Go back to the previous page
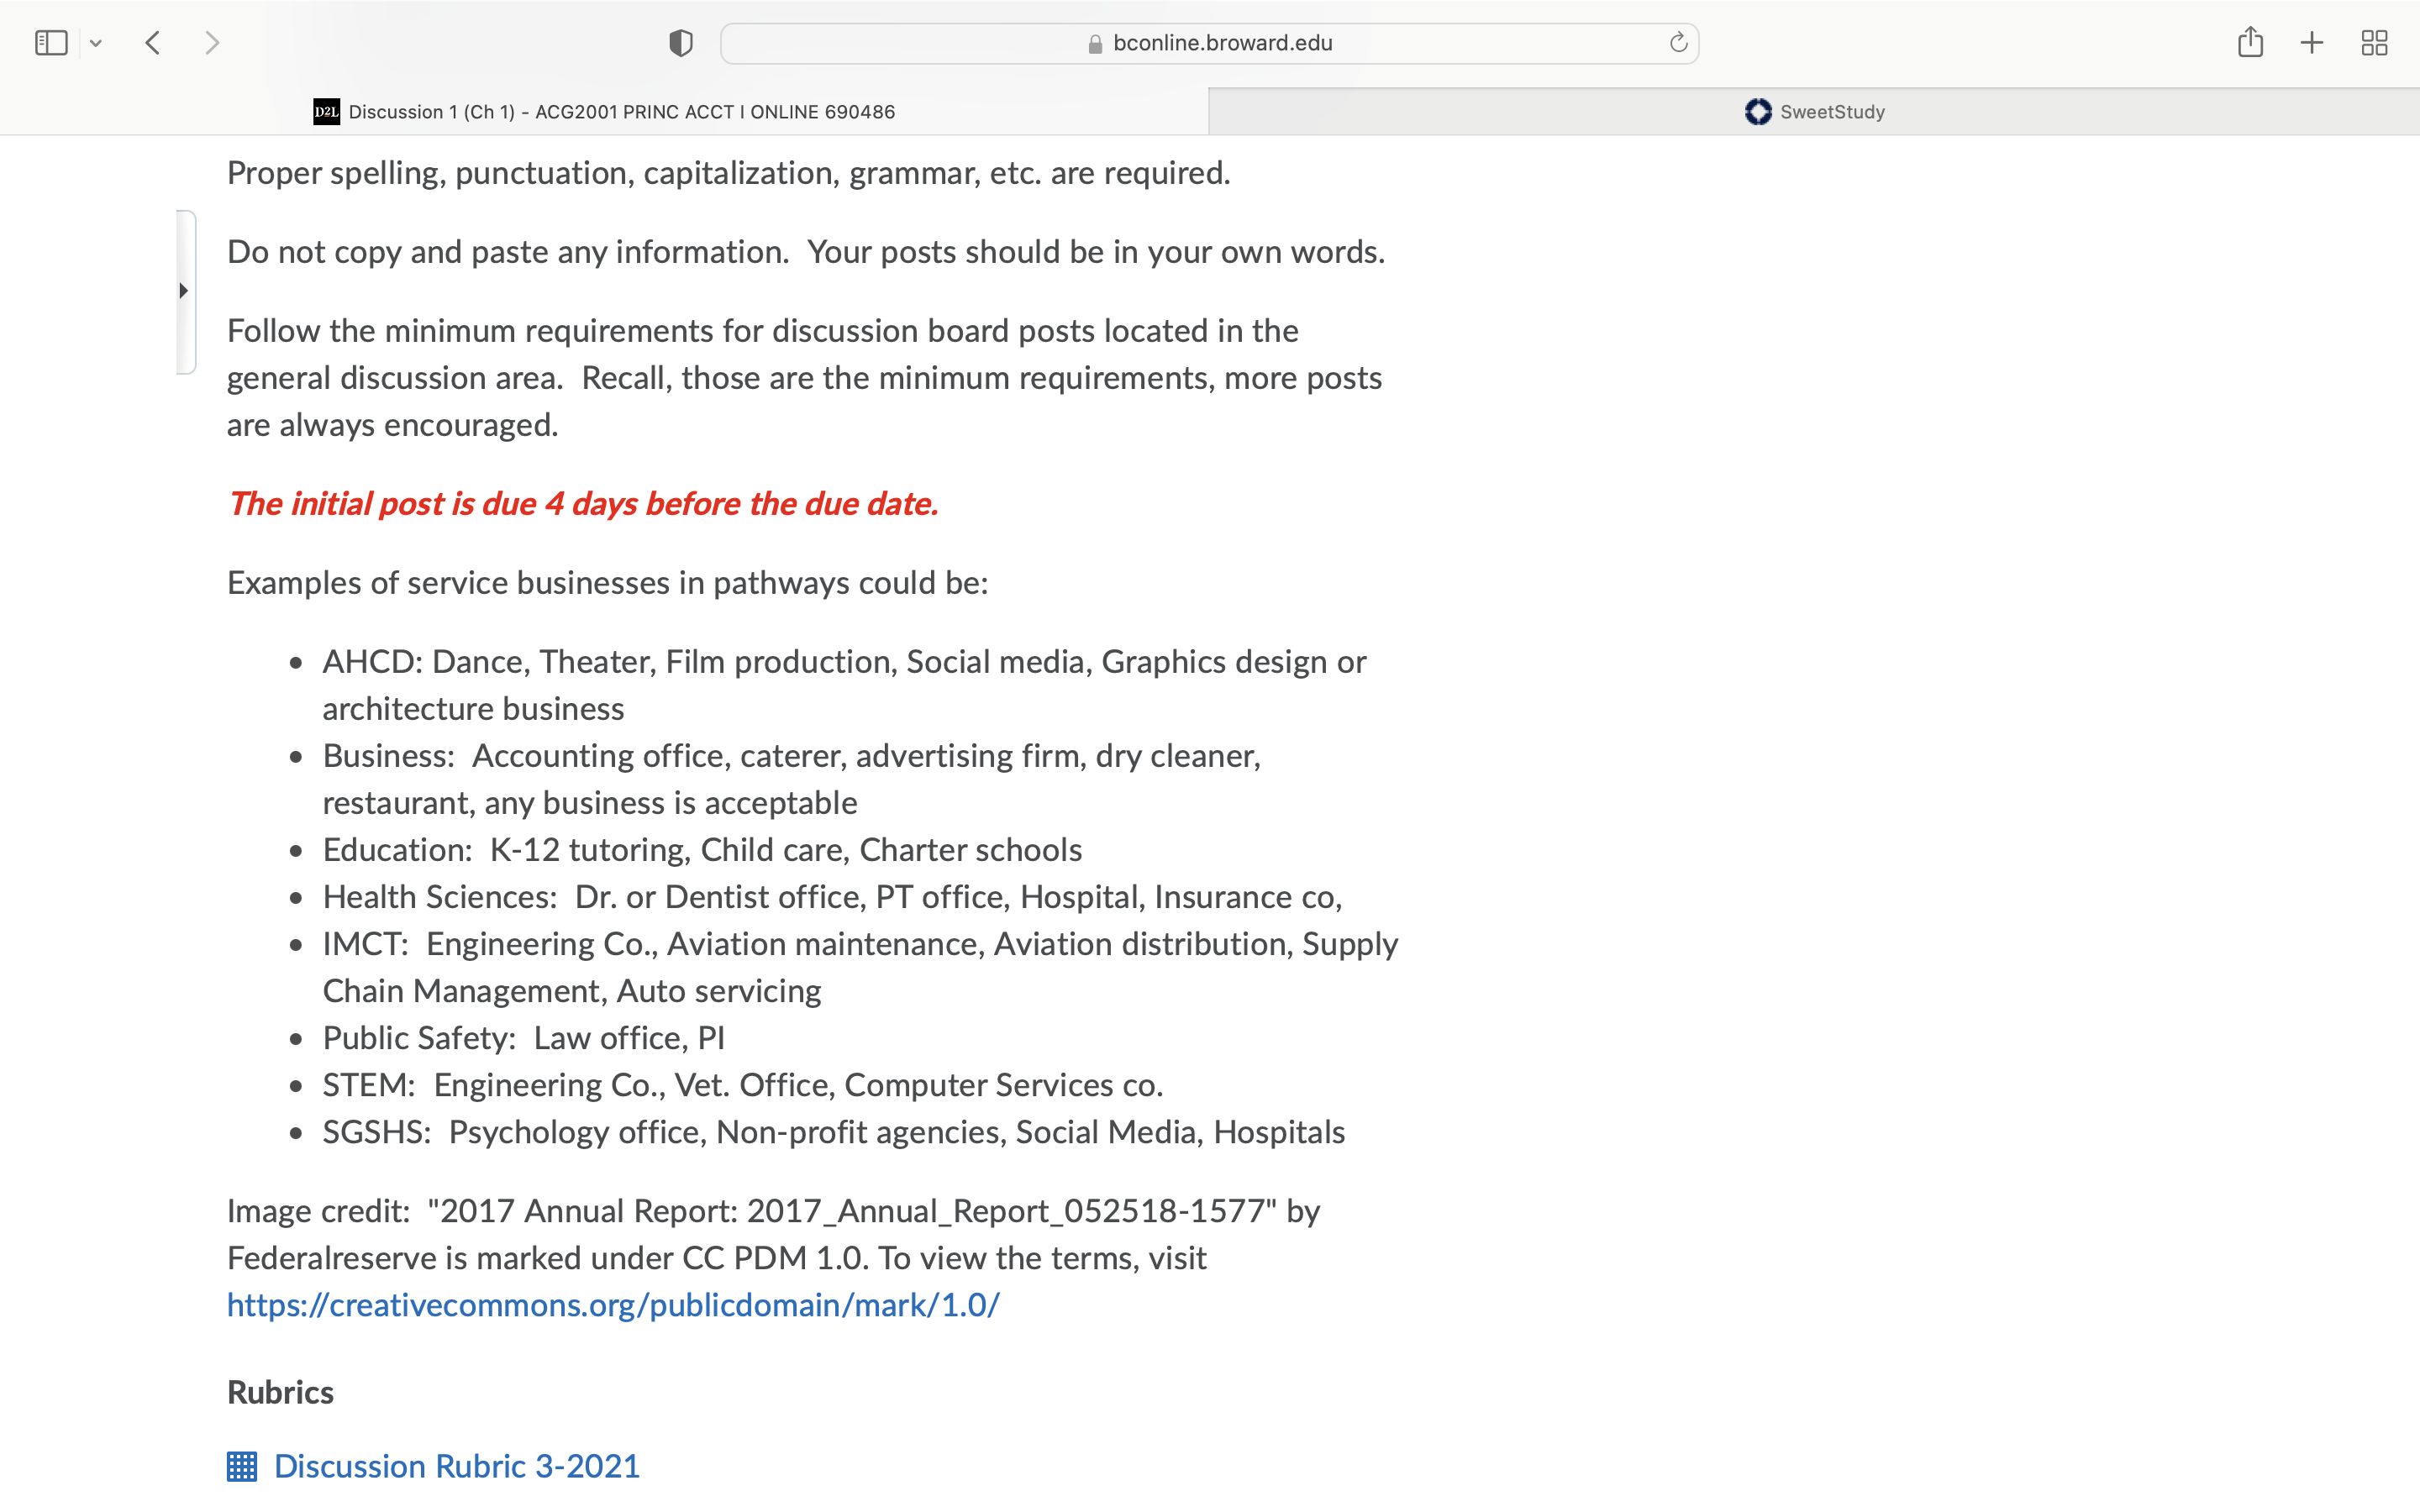This screenshot has height=1512, width=2420. point(153,43)
